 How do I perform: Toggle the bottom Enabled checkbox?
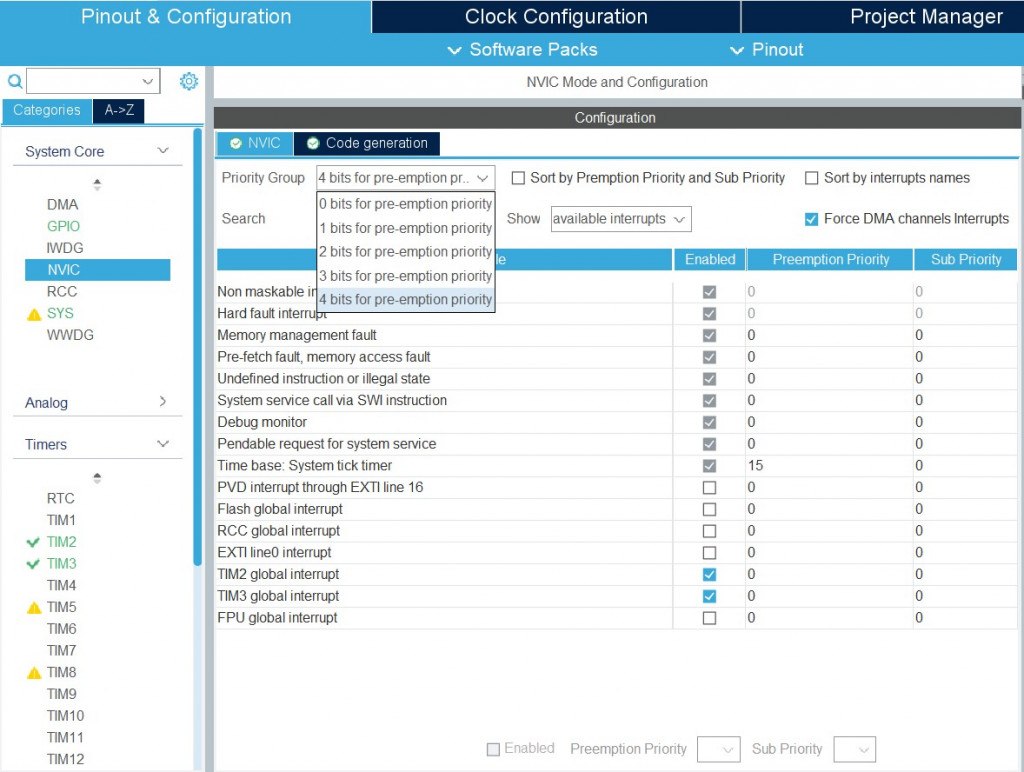click(494, 749)
